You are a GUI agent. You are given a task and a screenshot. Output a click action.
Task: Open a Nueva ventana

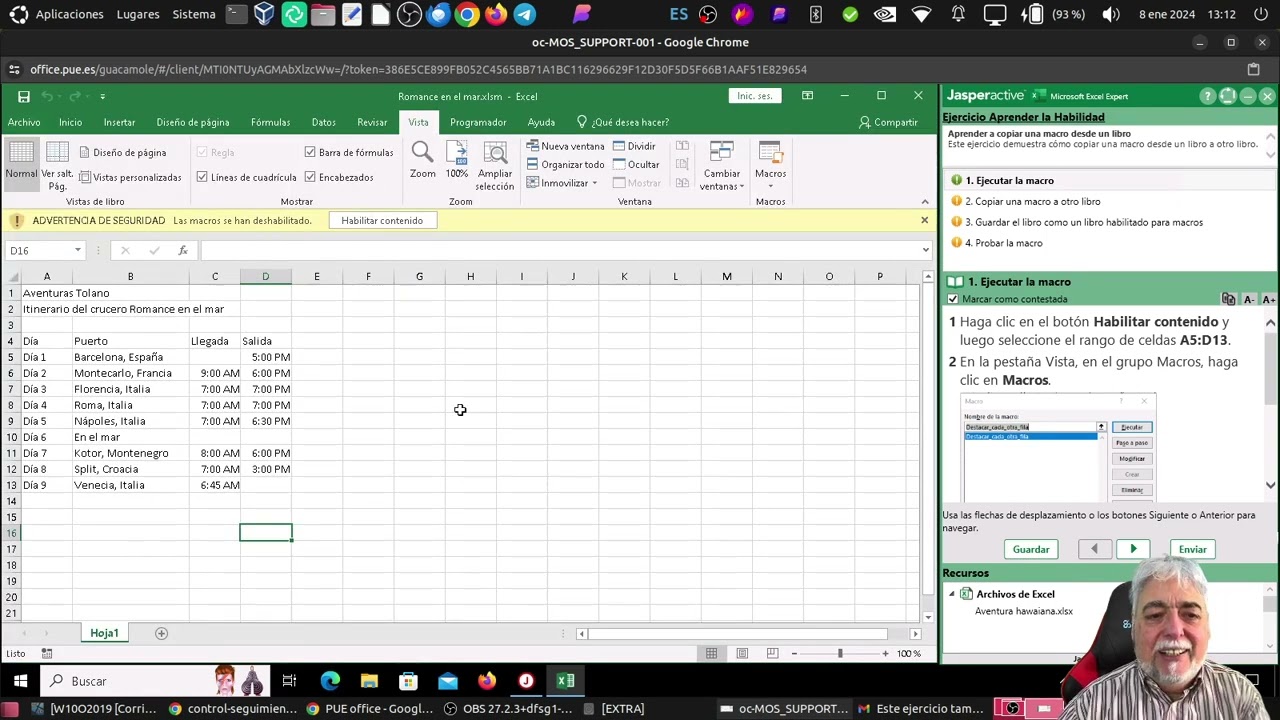click(565, 146)
